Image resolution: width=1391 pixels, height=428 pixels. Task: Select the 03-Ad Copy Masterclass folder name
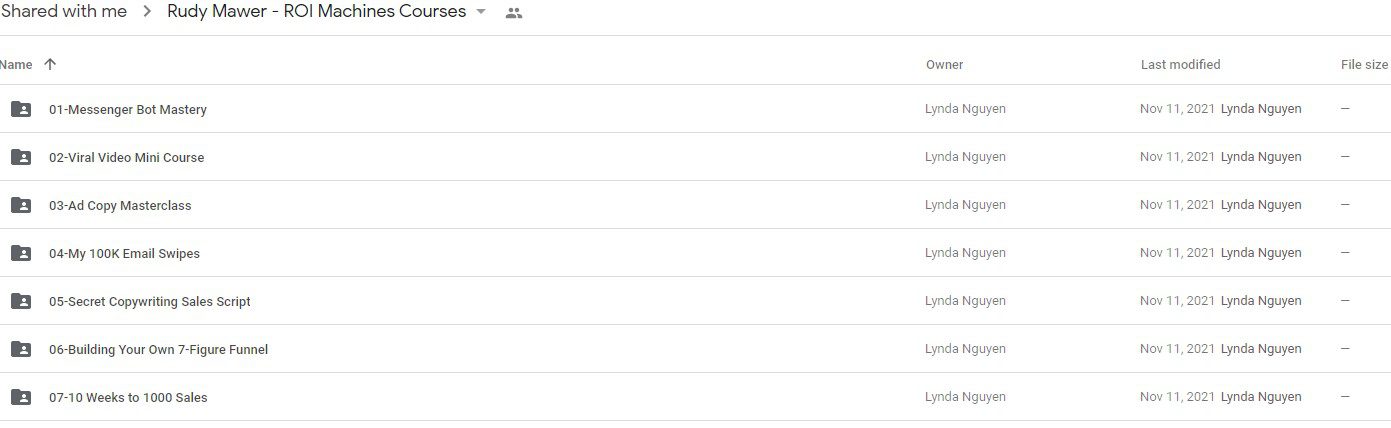click(x=120, y=205)
